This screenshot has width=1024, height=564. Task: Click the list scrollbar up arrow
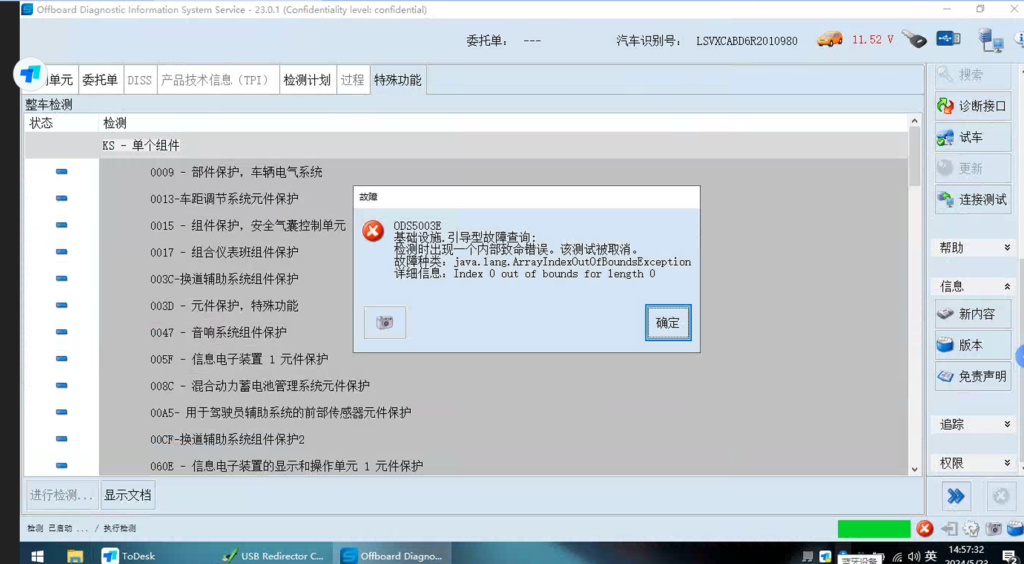tap(914, 121)
